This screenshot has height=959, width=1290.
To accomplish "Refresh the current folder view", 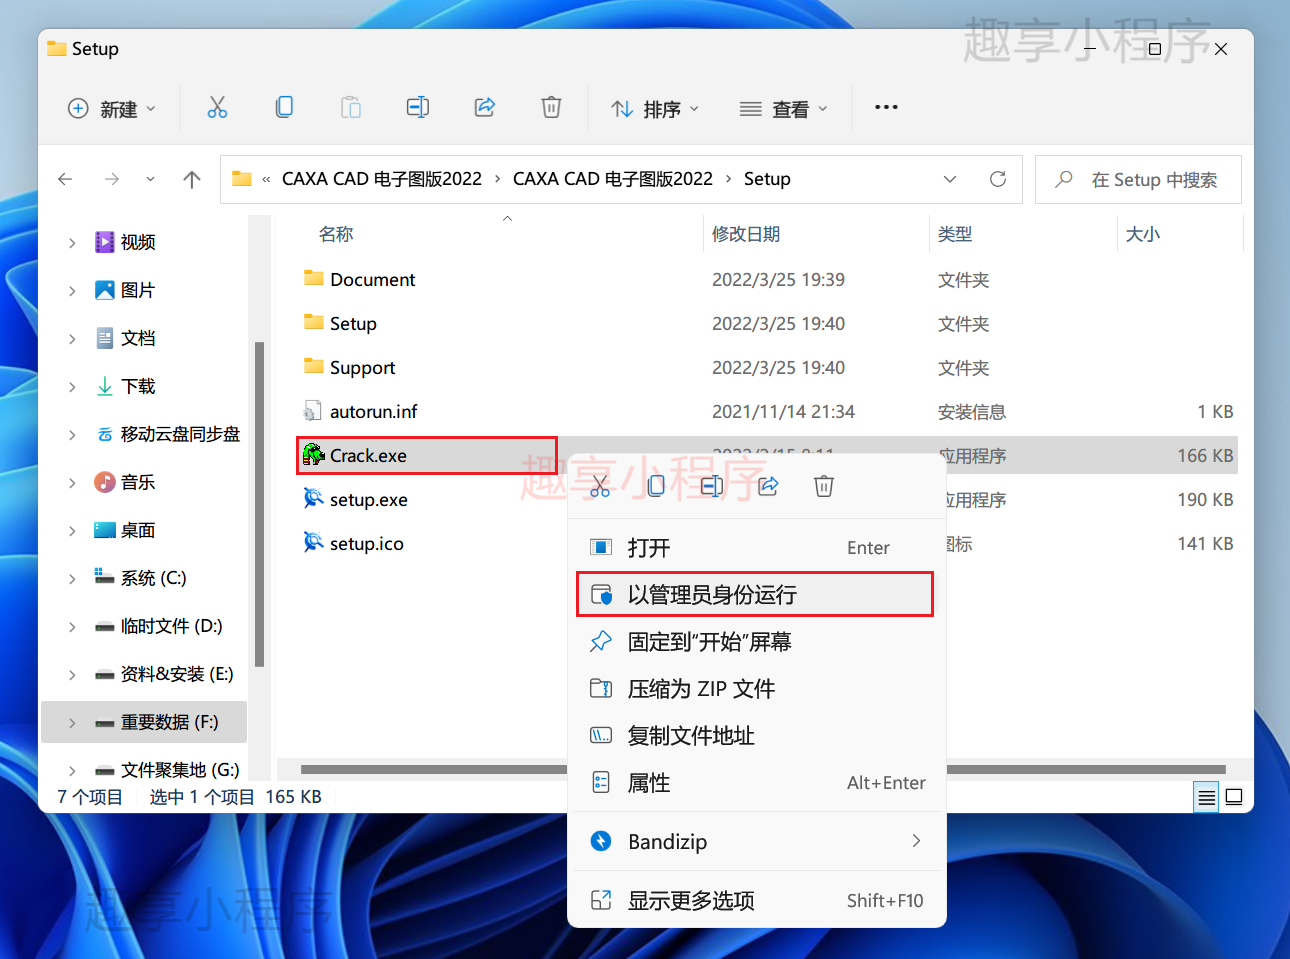I will pos(998,179).
